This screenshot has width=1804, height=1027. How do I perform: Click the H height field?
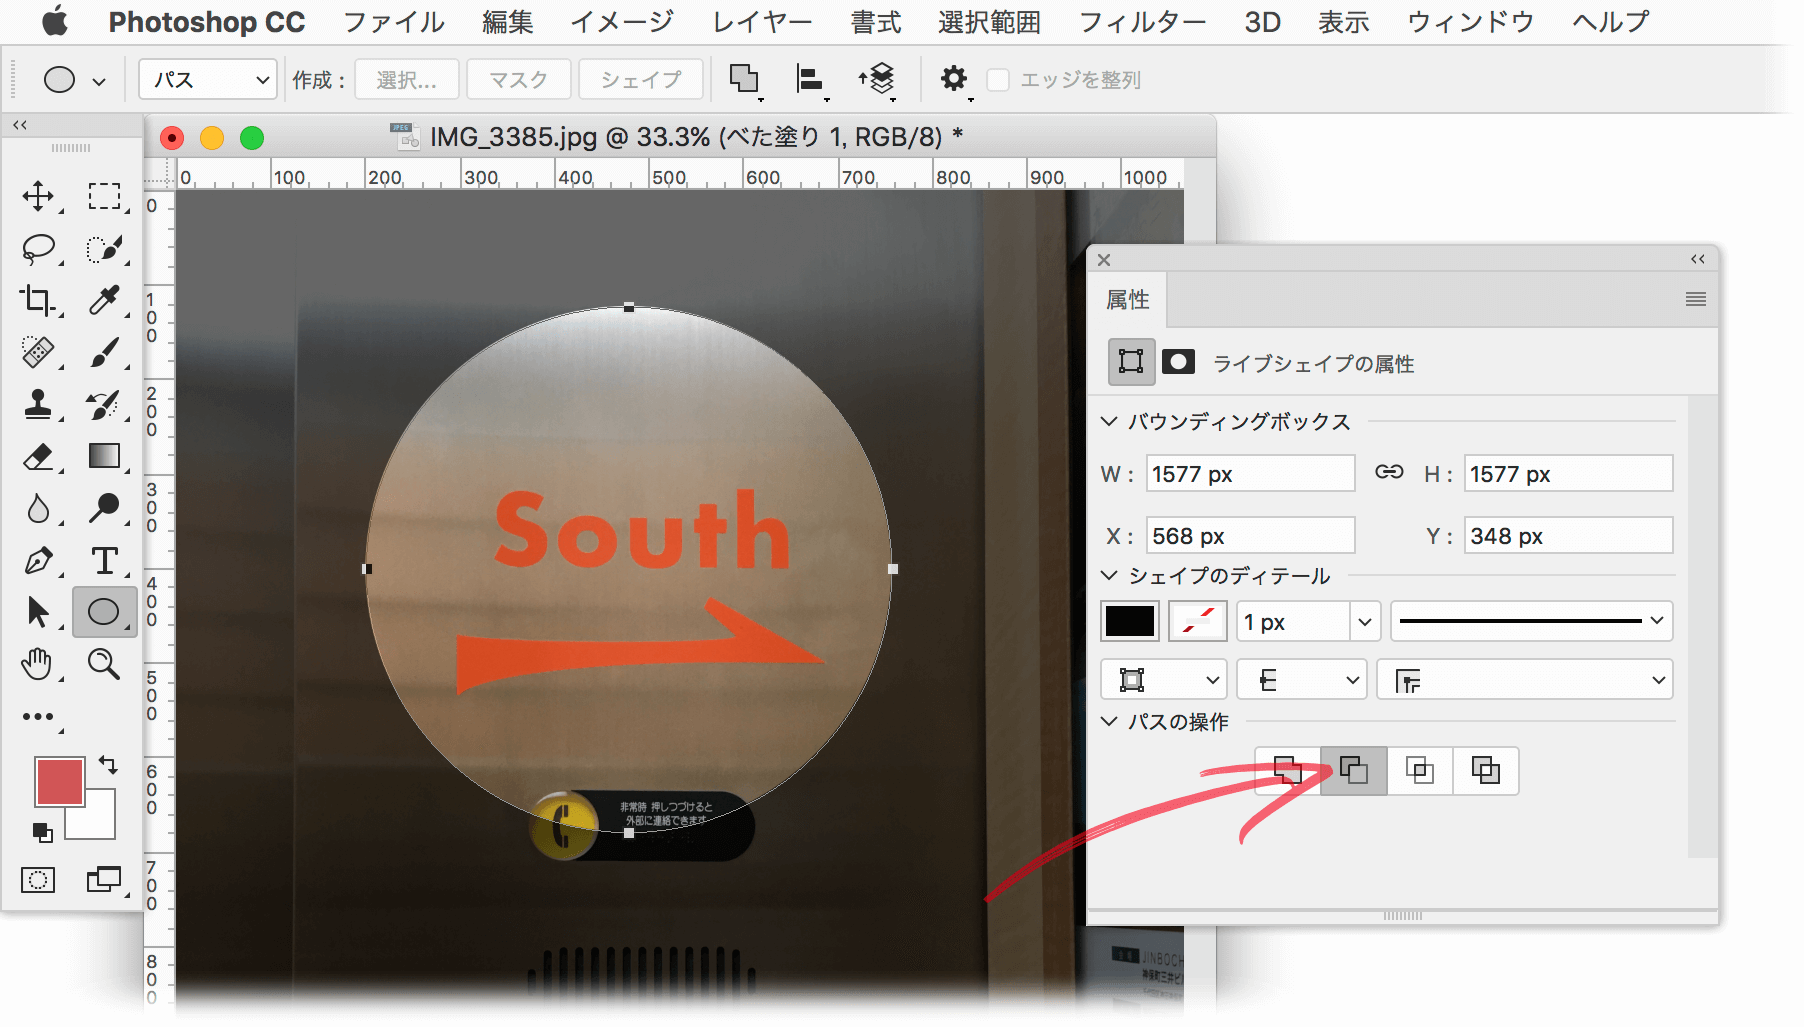(x=1568, y=473)
